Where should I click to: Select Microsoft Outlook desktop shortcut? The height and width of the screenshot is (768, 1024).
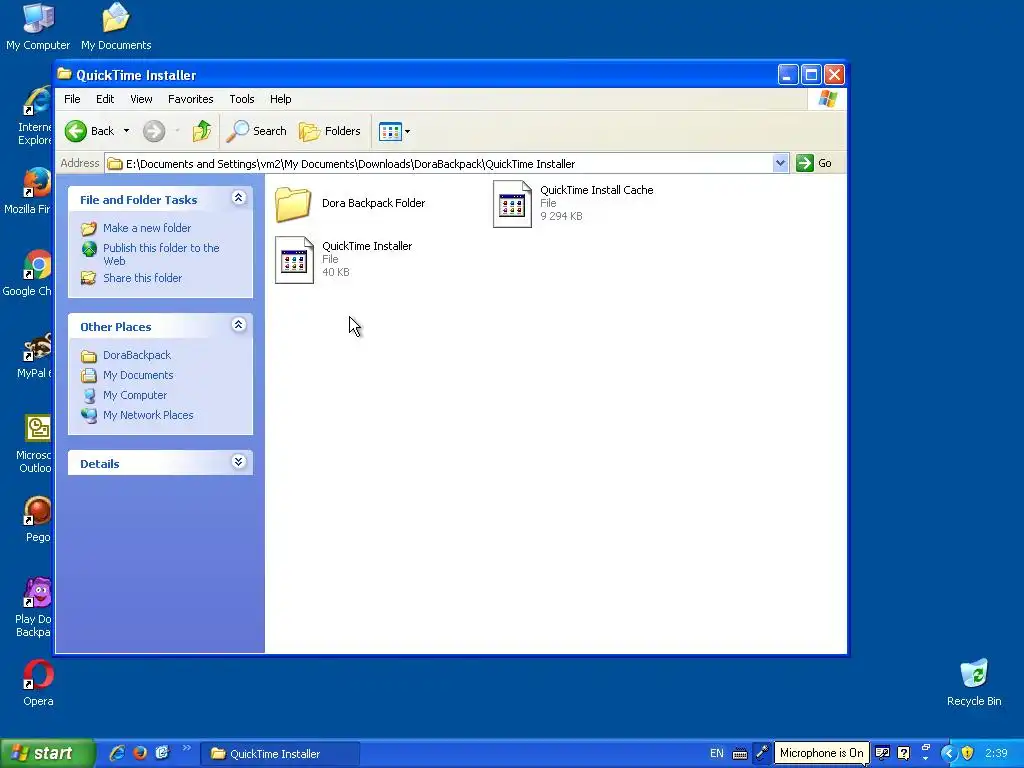[35, 444]
